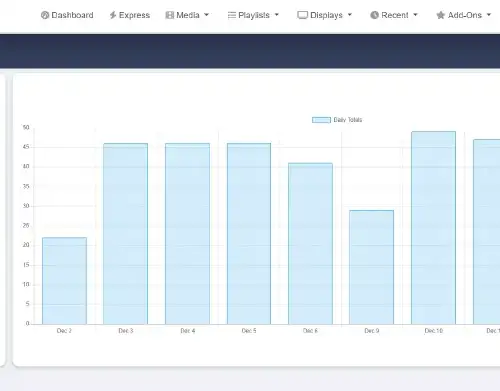The height and width of the screenshot is (391, 500).
Task: Click the Daily Totals legend label
Action: 348,120
